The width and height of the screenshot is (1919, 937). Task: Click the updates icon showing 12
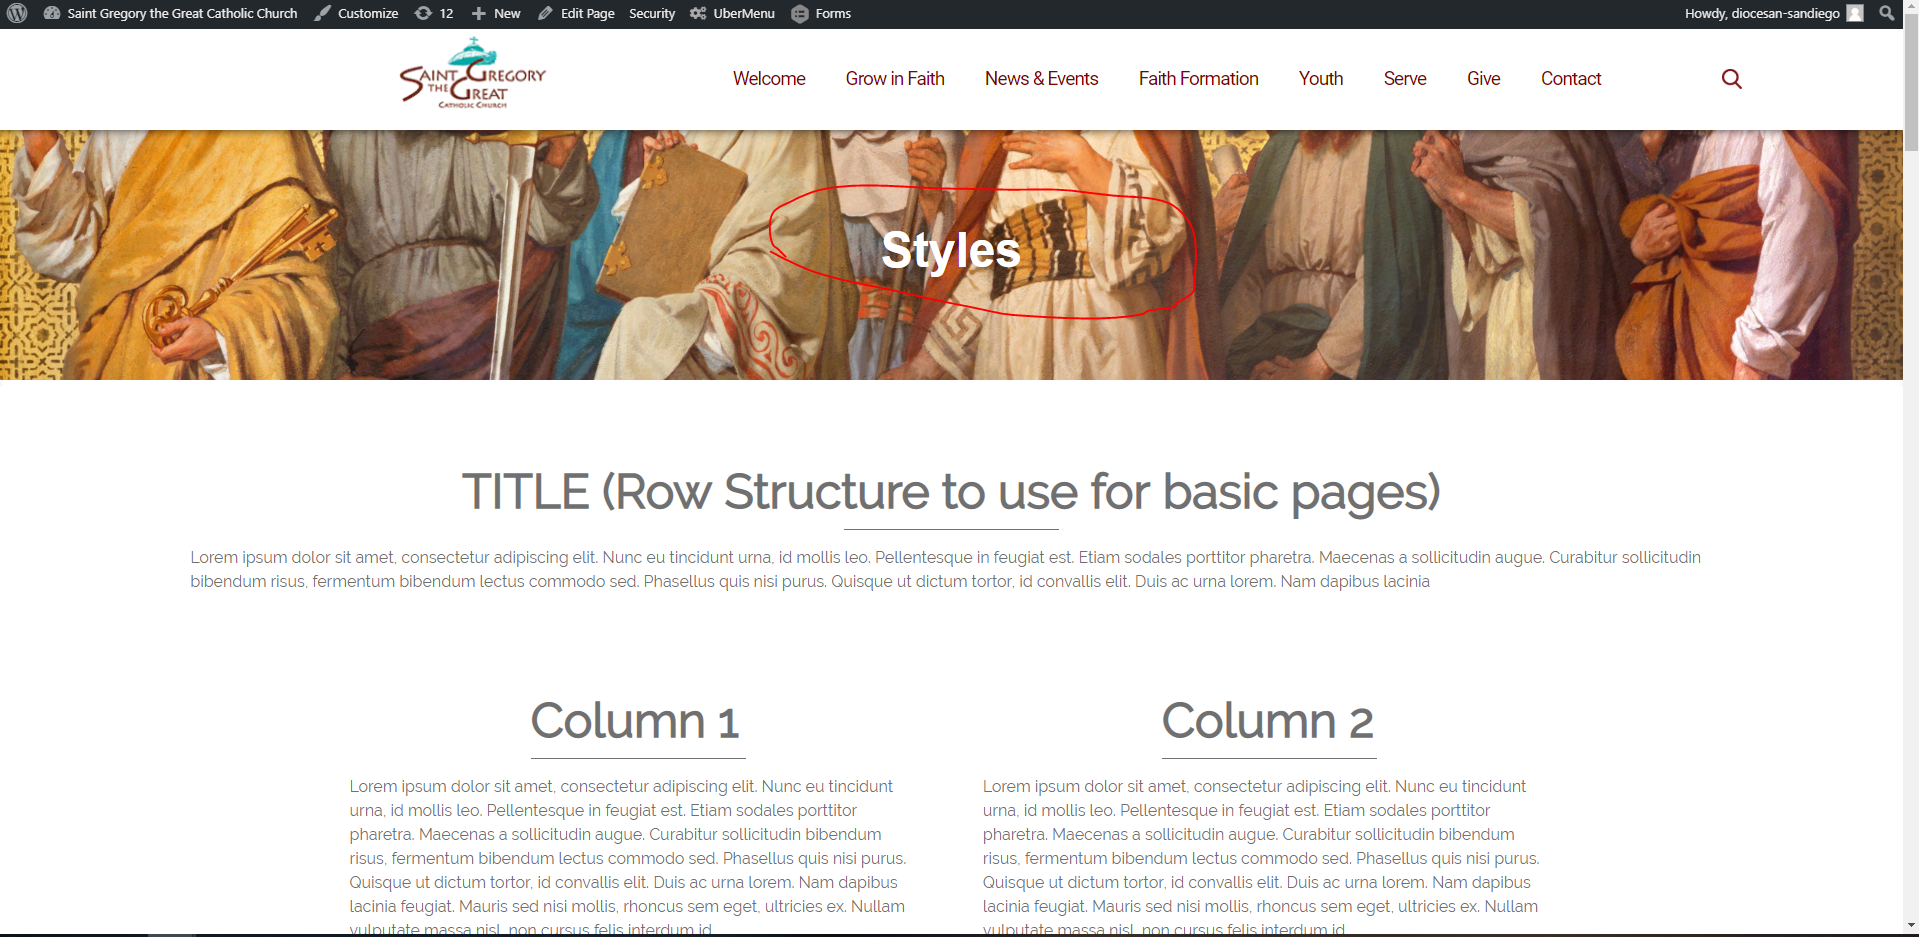[x=434, y=14]
